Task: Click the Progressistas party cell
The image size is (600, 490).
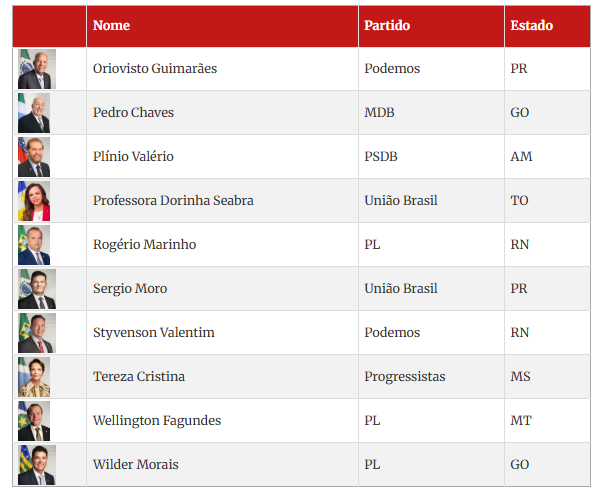Action: (x=405, y=377)
